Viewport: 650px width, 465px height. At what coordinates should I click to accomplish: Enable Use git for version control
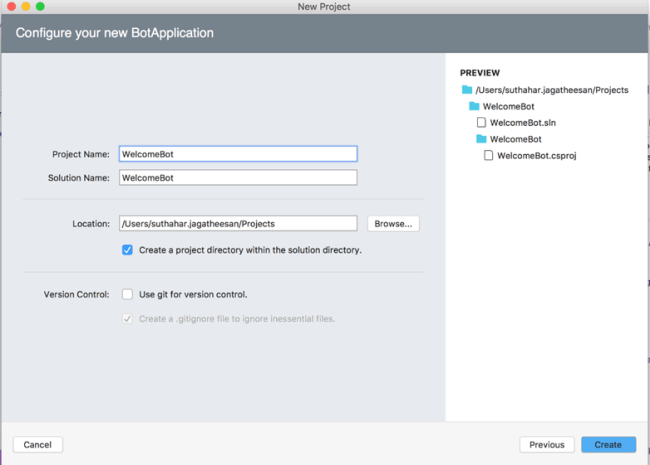click(x=127, y=294)
